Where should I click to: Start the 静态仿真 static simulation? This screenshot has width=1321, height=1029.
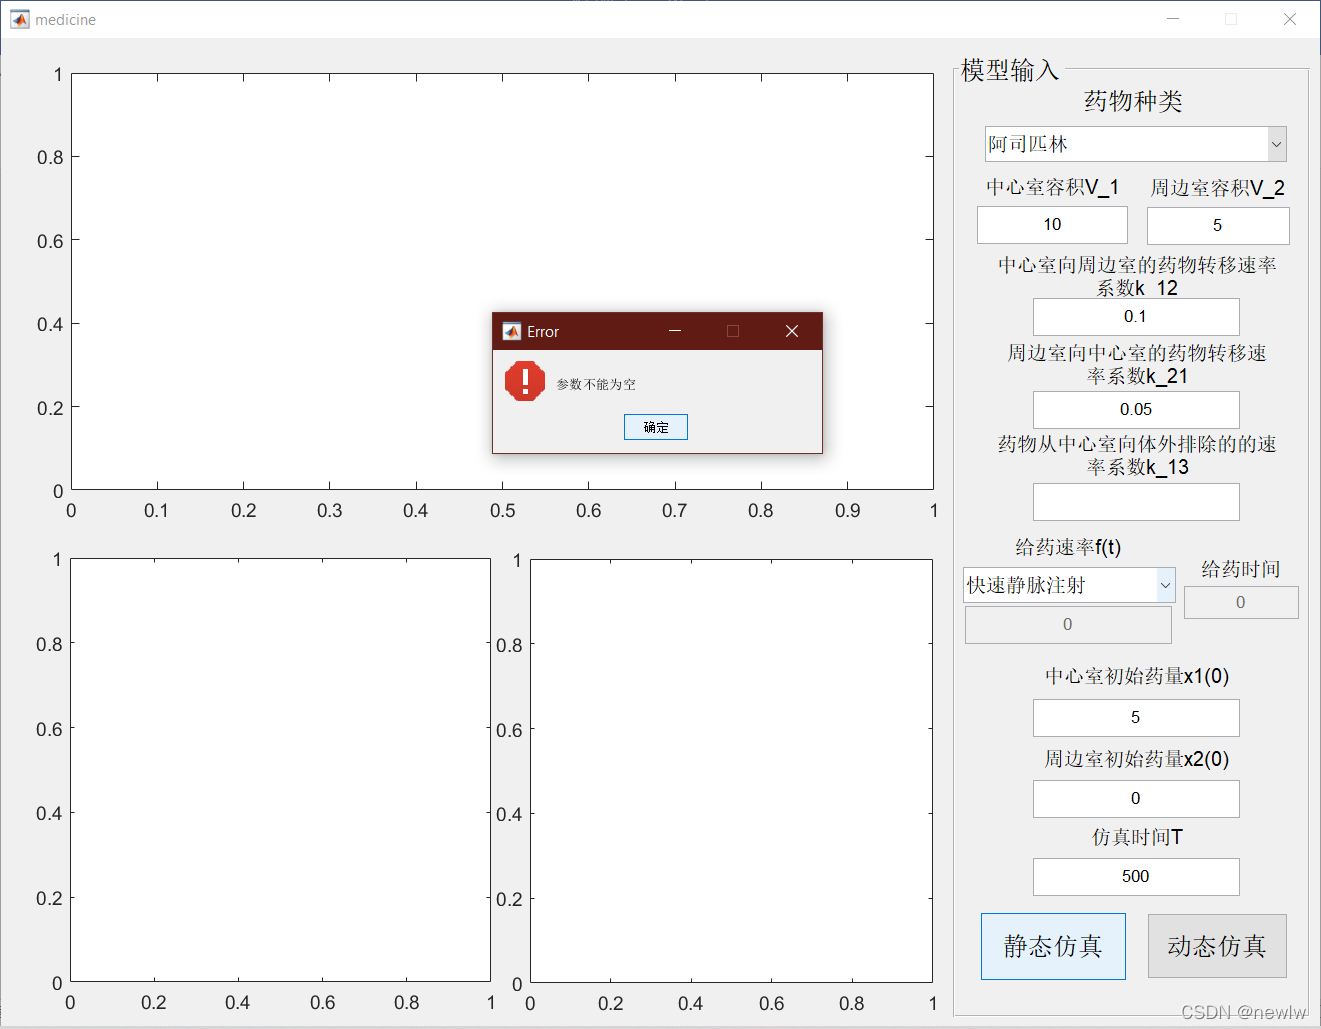pyautogui.click(x=1053, y=946)
